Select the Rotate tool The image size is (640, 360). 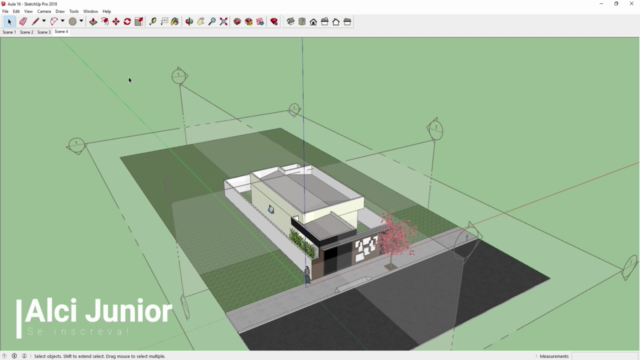coord(127,22)
